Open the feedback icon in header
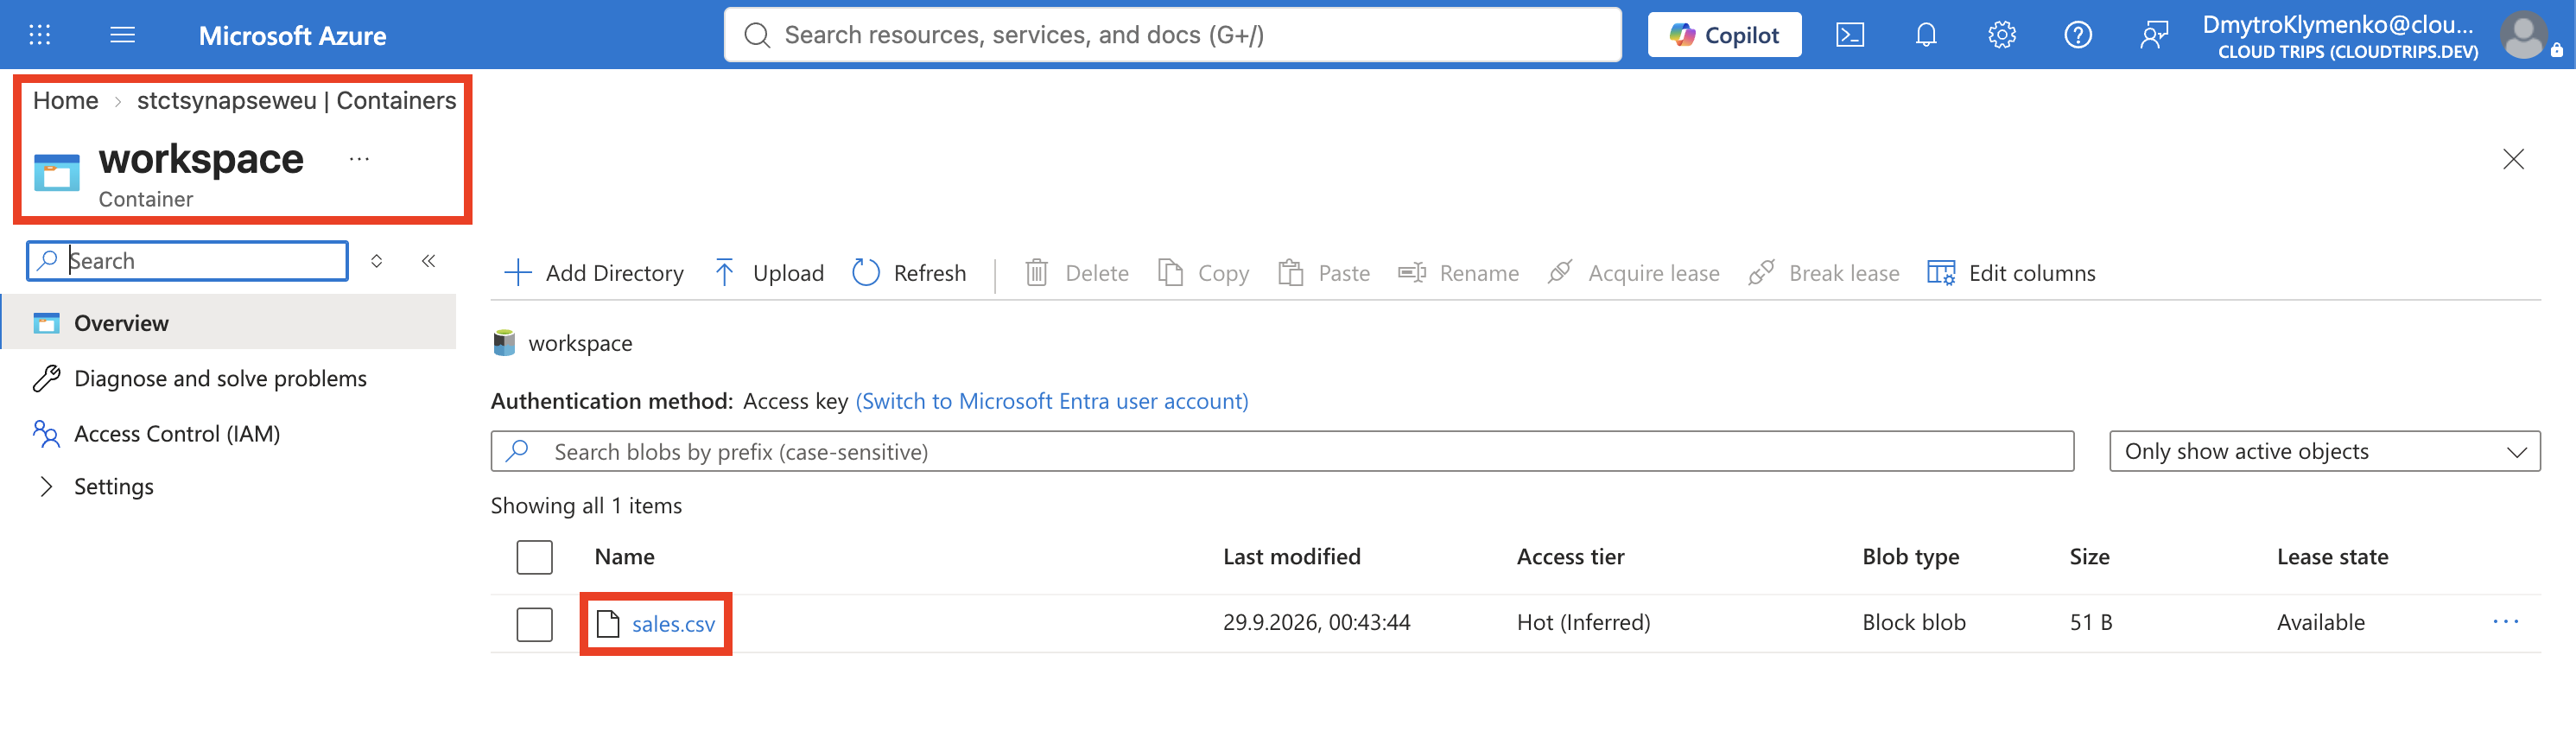The height and width of the screenshot is (738, 2576). point(2153,35)
